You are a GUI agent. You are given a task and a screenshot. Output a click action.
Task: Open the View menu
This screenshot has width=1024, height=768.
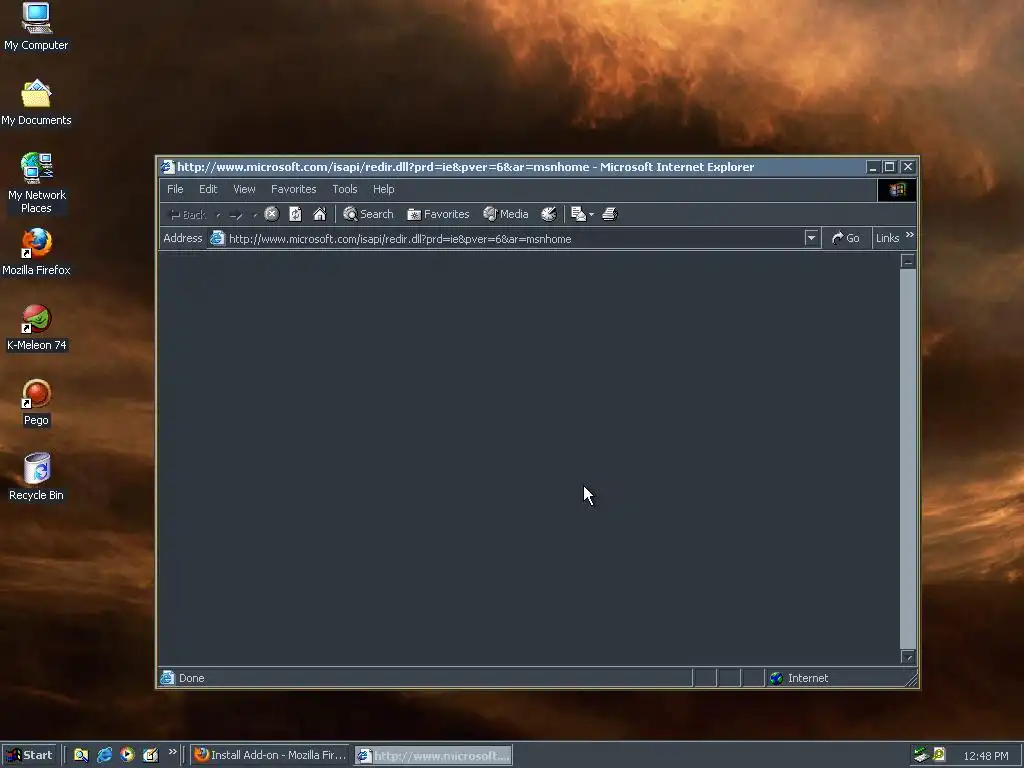(x=244, y=189)
